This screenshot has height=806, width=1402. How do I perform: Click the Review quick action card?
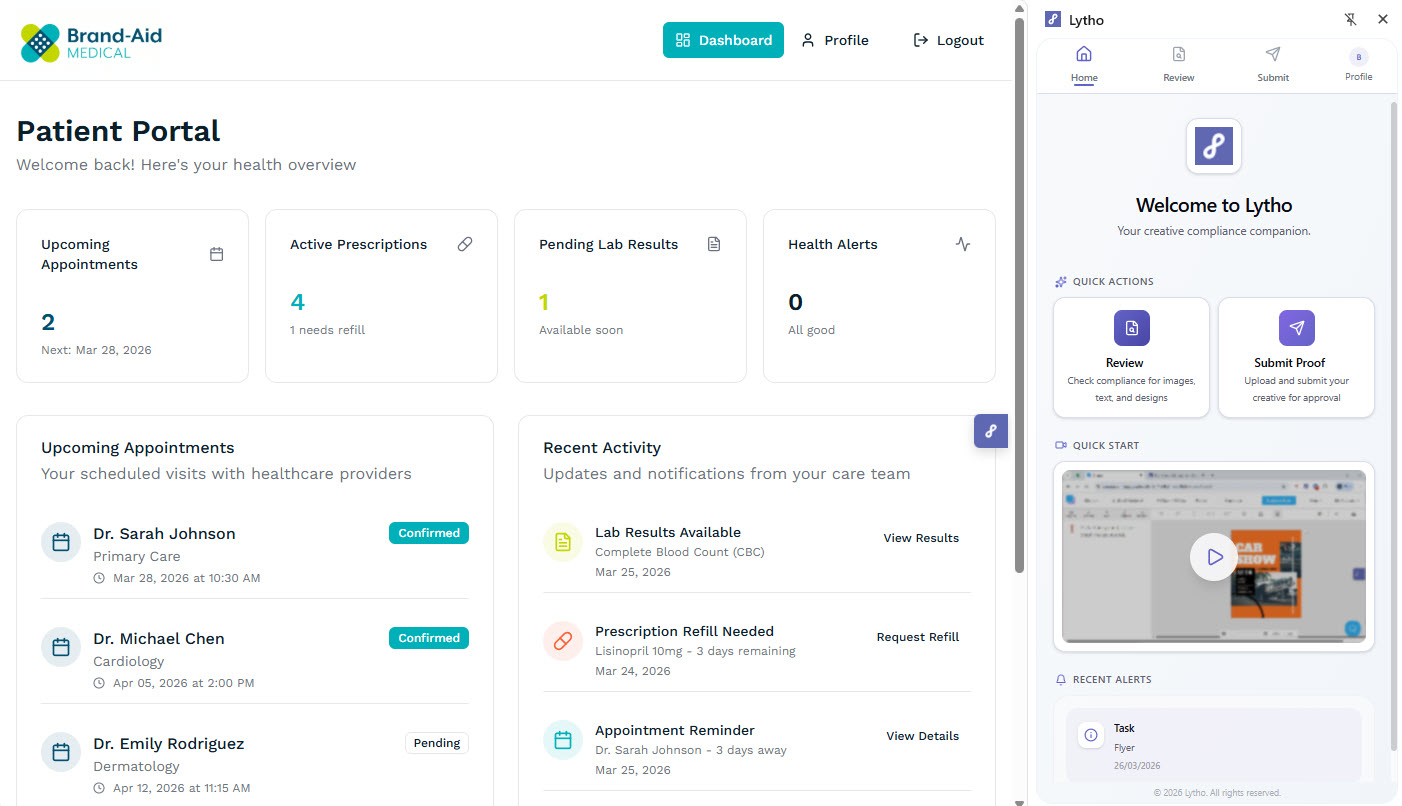tap(1131, 357)
